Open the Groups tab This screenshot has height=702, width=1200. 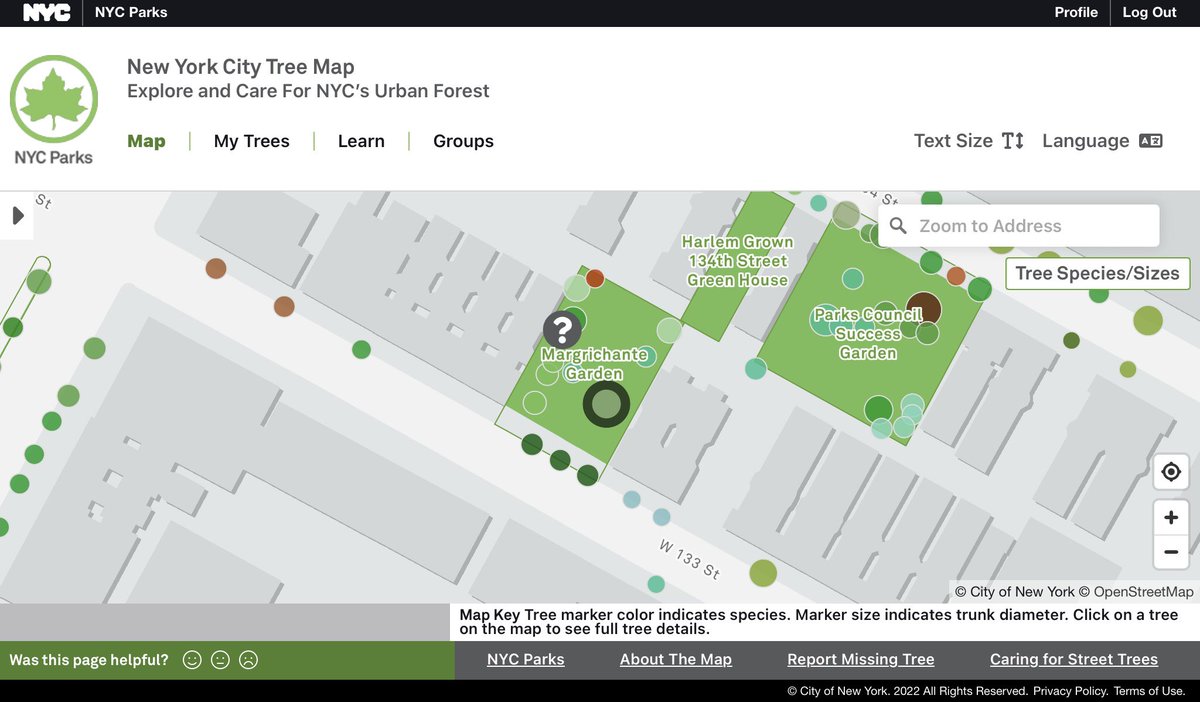click(x=463, y=141)
